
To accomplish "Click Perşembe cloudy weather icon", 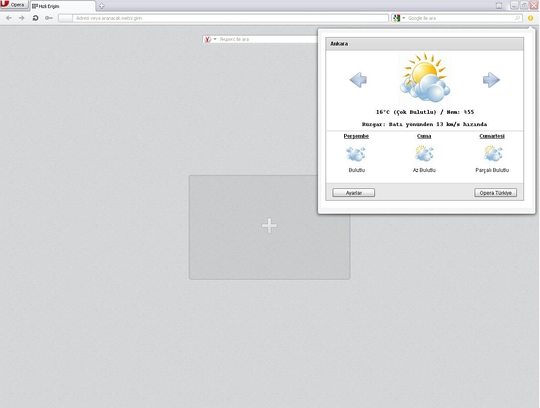I will [356, 154].
